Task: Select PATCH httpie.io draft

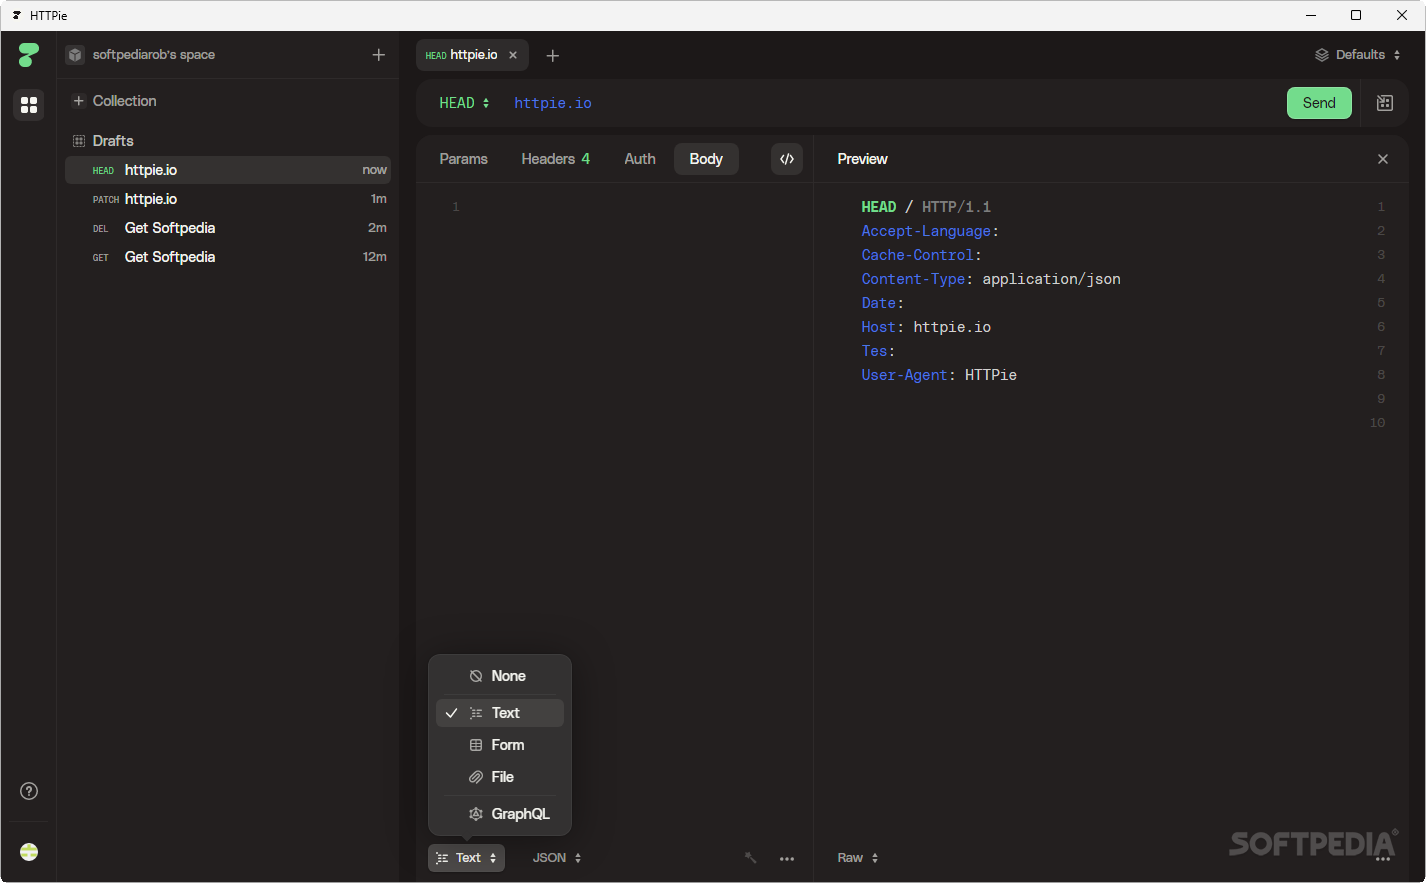Action: 228,199
